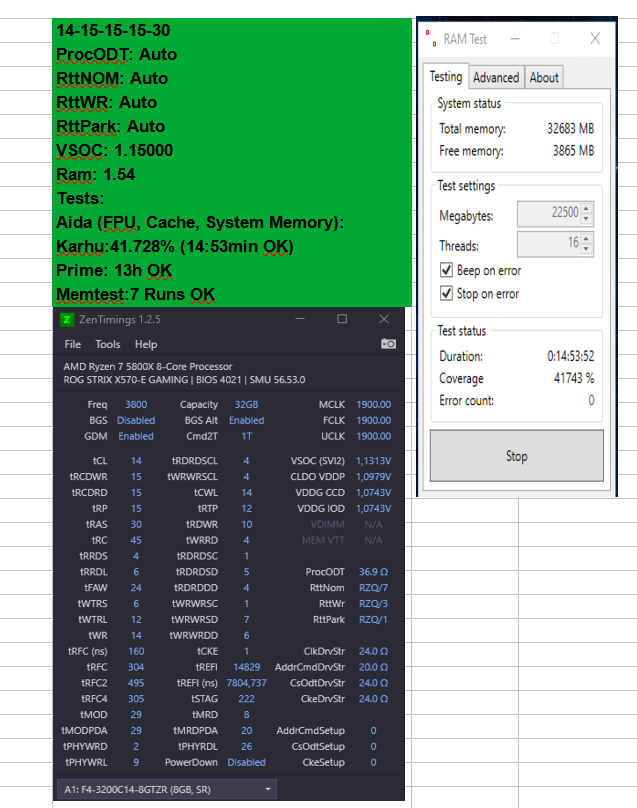Click the RAM Test title bar icon
637x808 pixels.
tap(431, 39)
